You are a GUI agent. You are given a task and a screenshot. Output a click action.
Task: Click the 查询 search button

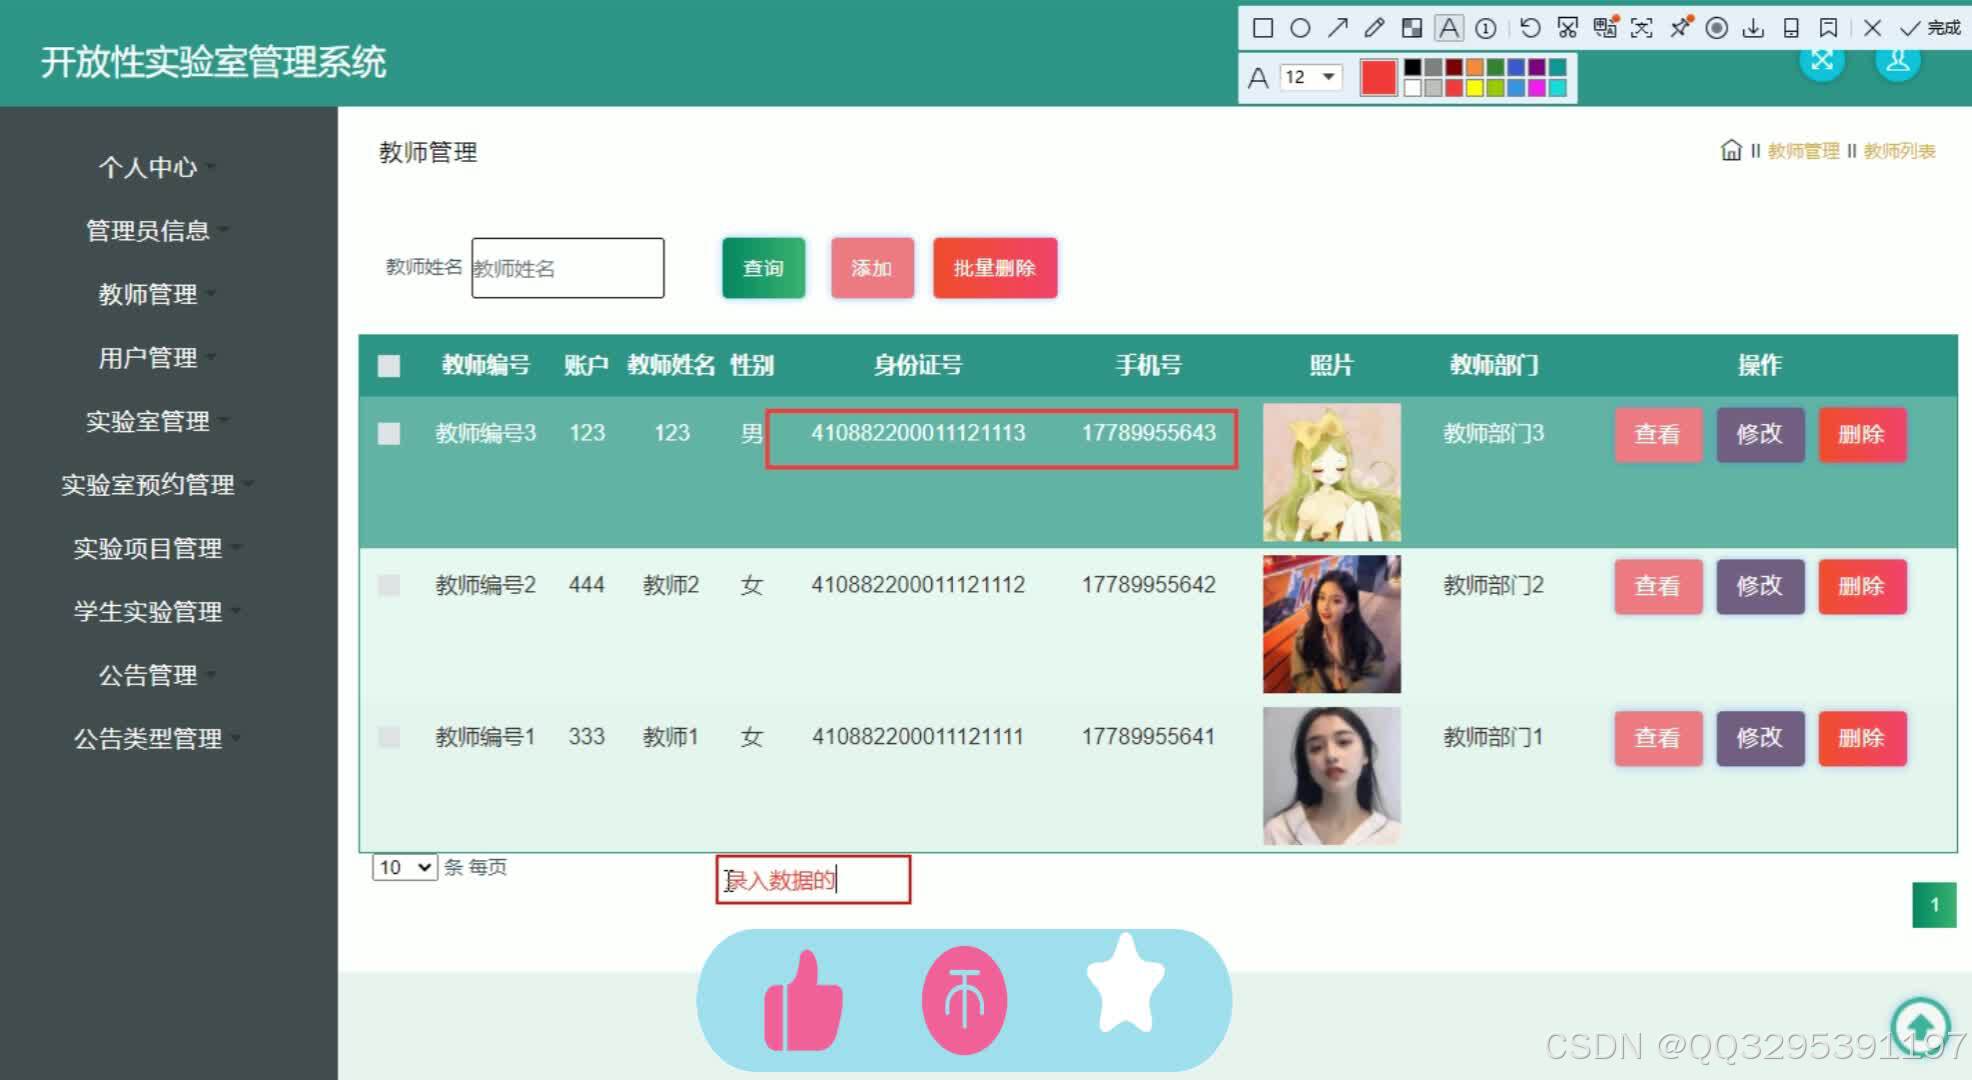pyautogui.click(x=763, y=268)
